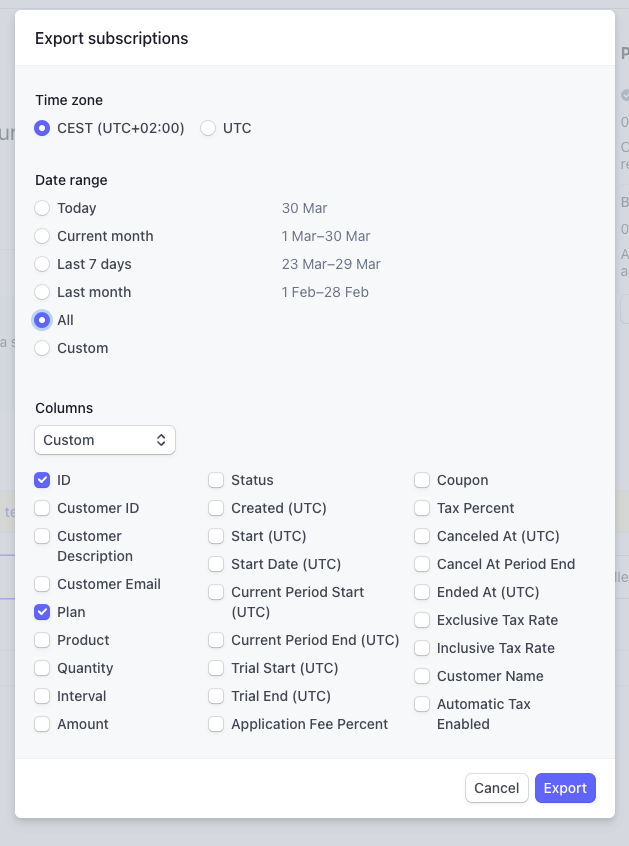Select the Custom date range
The width and height of the screenshot is (629, 846).
42,349
